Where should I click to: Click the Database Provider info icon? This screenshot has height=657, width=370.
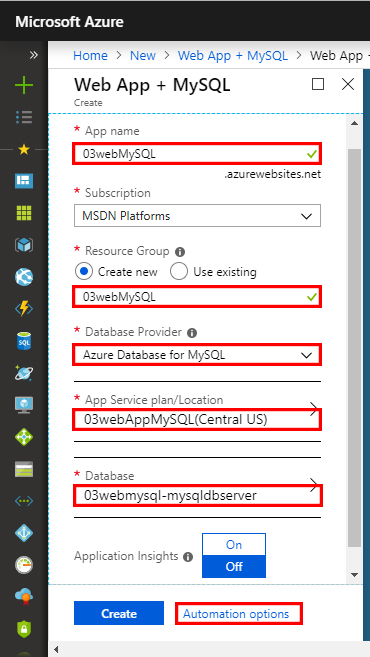click(x=191, y=333)
